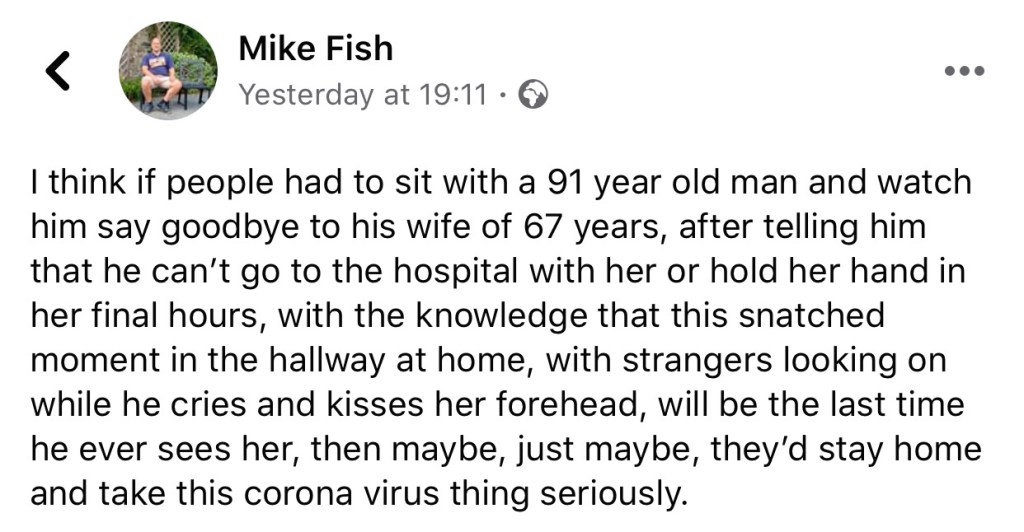Open the three-dot post options menu

(965, 70)
